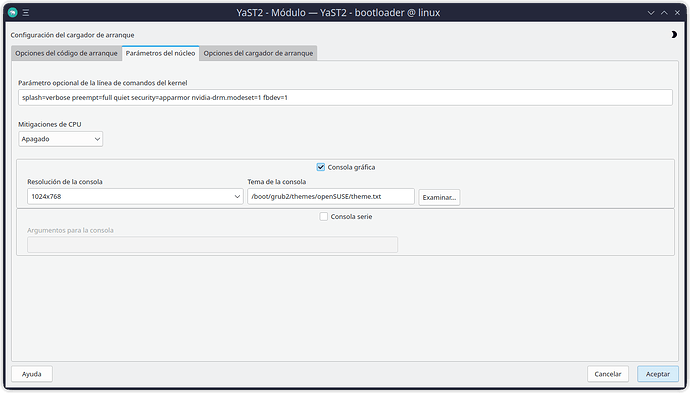This screenshot has height=393, width=690.
Task: Minimize the YaST2 bootloader window
Action: (x=651, y=13)
